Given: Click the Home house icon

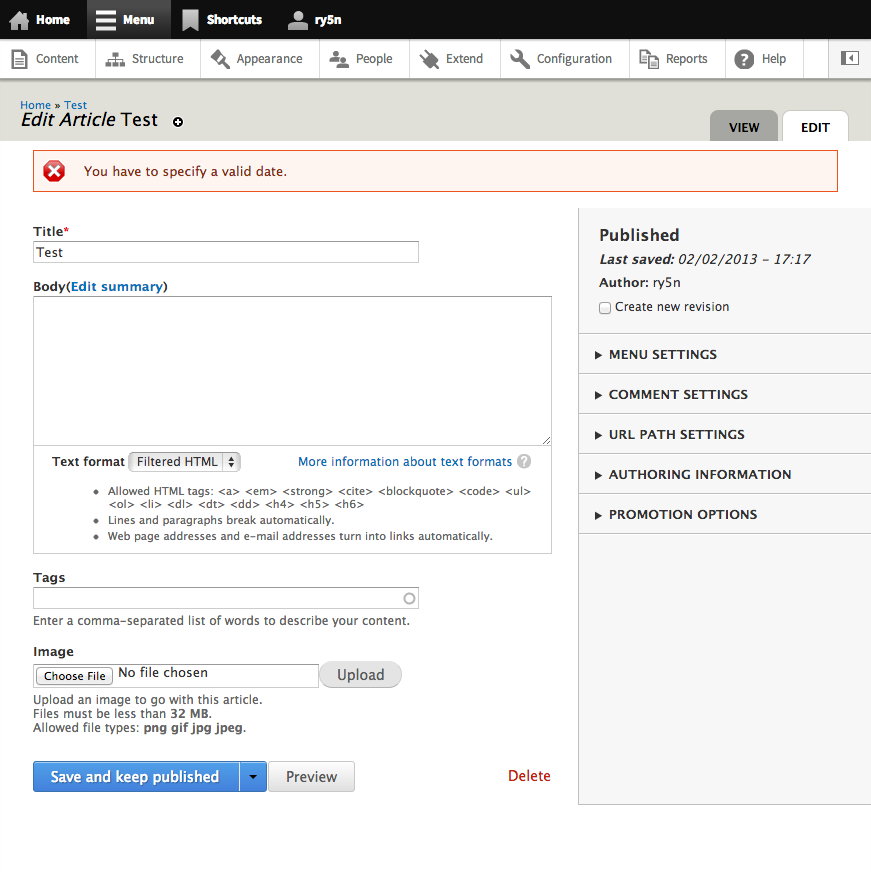Looking at the screenshot, I should coord(19,19).
